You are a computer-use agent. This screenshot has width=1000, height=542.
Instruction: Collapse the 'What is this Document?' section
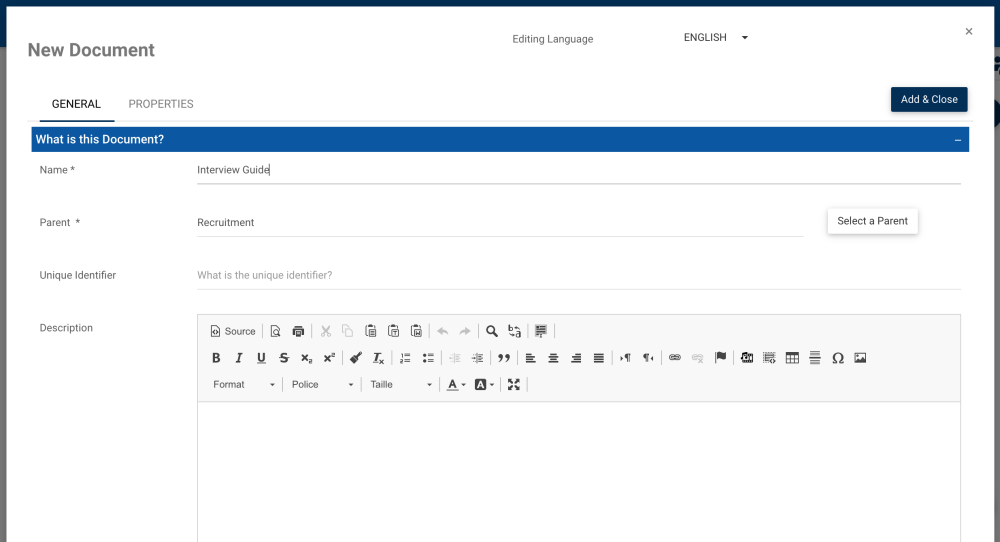point(957,140)
